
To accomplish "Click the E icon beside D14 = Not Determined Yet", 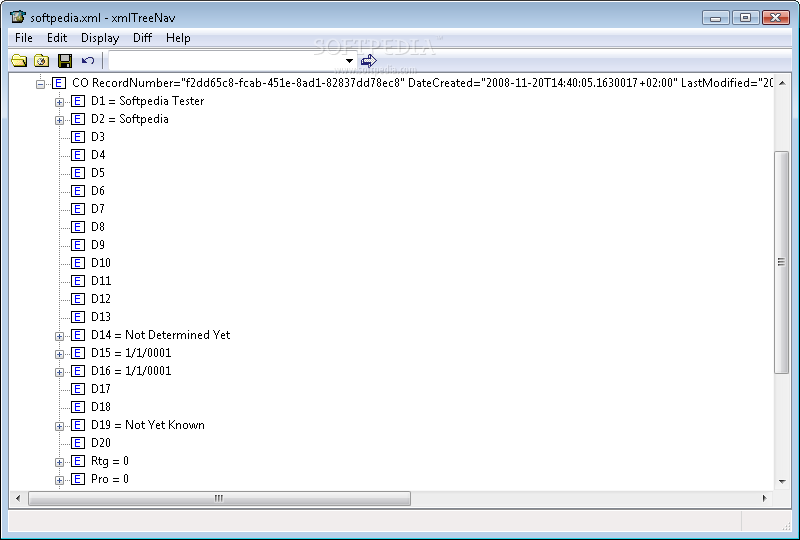I will [x=78, y=335].
